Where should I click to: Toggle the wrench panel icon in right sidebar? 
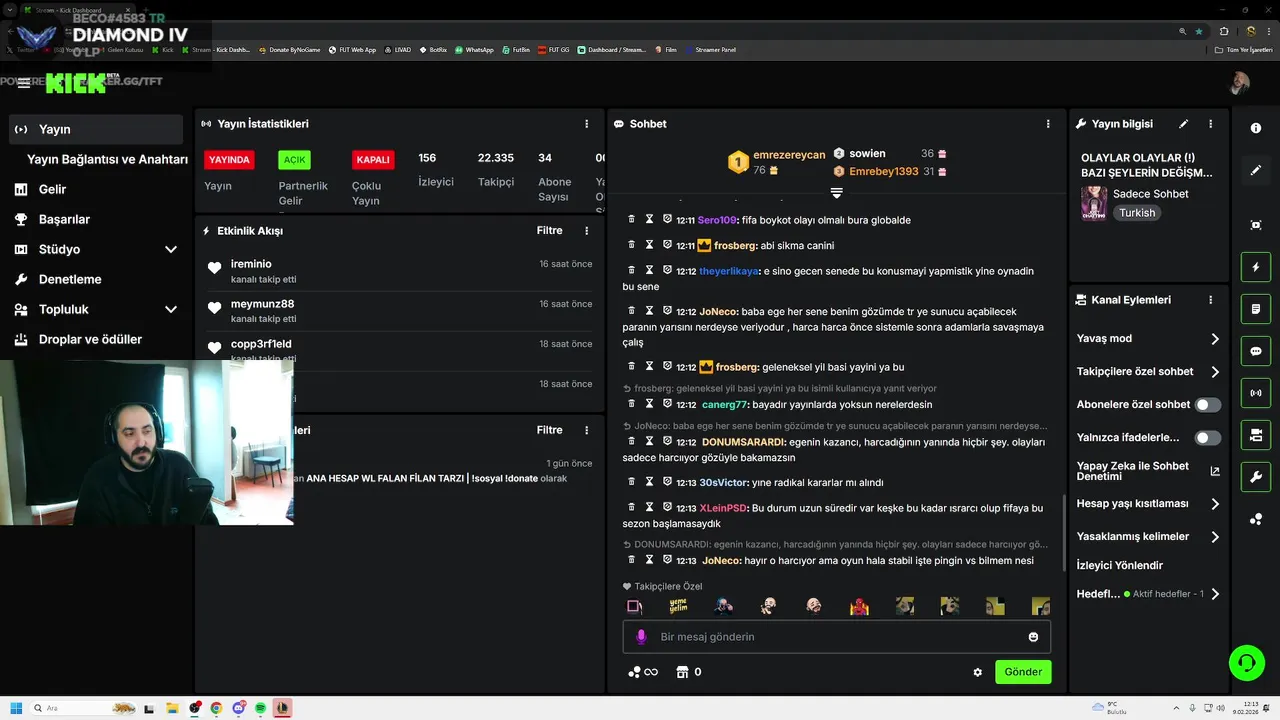point(1256,477)
